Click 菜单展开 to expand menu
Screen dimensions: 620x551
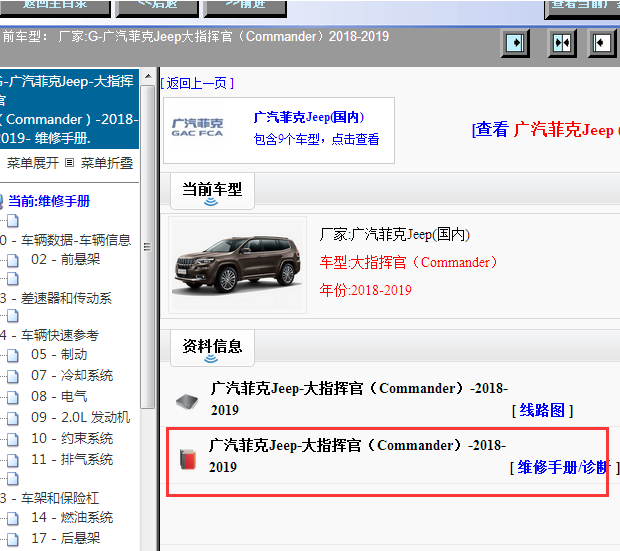[33, 163]
